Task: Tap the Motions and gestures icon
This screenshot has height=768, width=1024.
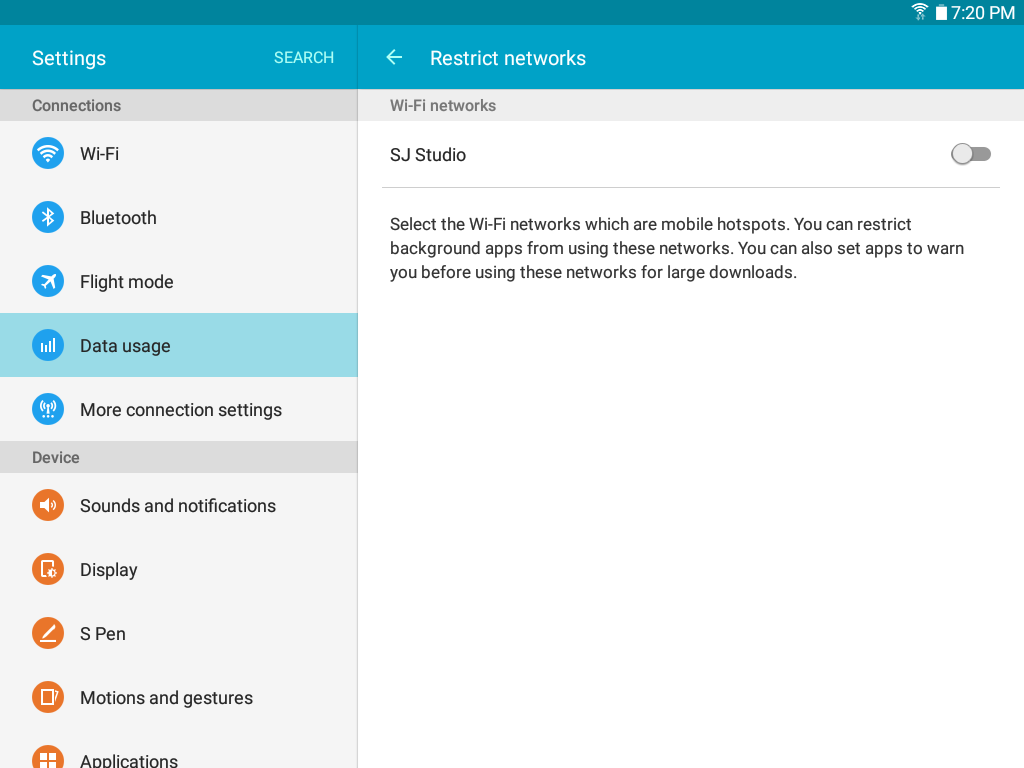Action: pos(48,697)
